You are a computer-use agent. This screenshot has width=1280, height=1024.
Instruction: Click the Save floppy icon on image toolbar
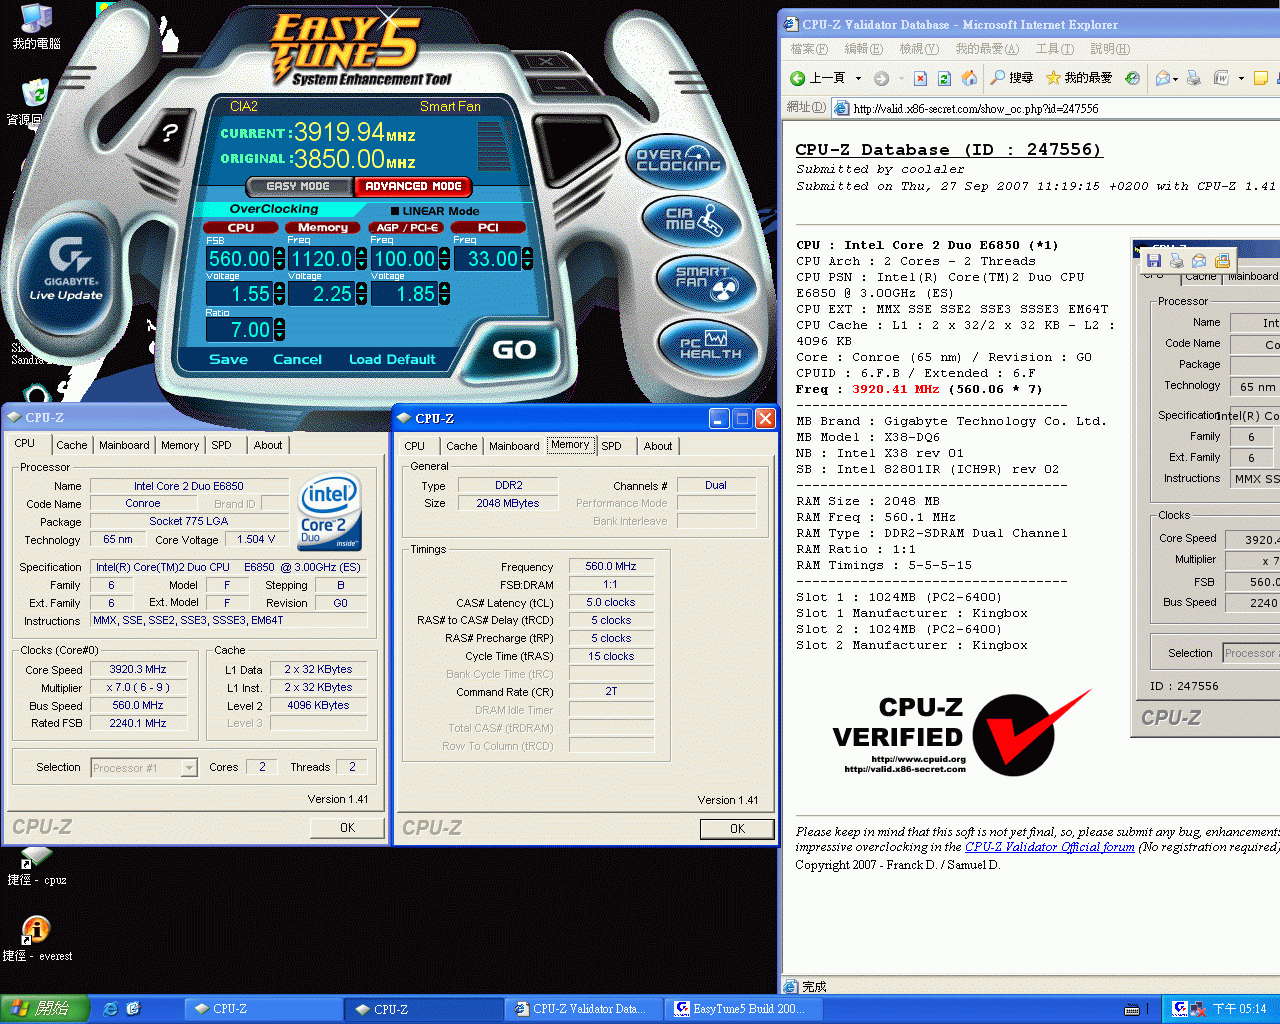(x=1154, y=261)
